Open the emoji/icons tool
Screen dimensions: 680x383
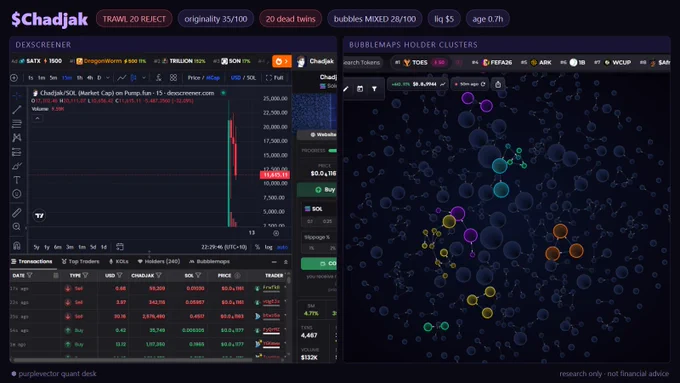coord(16,194)
